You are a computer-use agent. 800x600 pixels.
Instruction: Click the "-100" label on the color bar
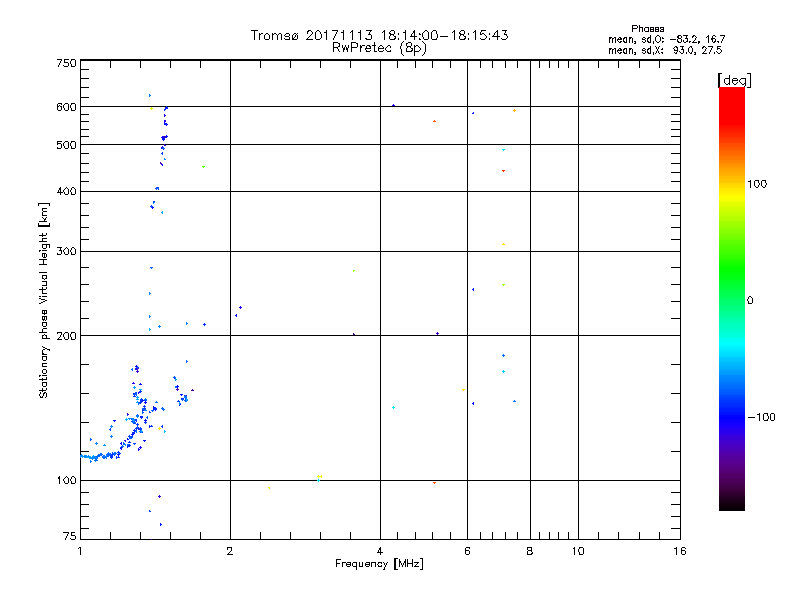[761, 417]
